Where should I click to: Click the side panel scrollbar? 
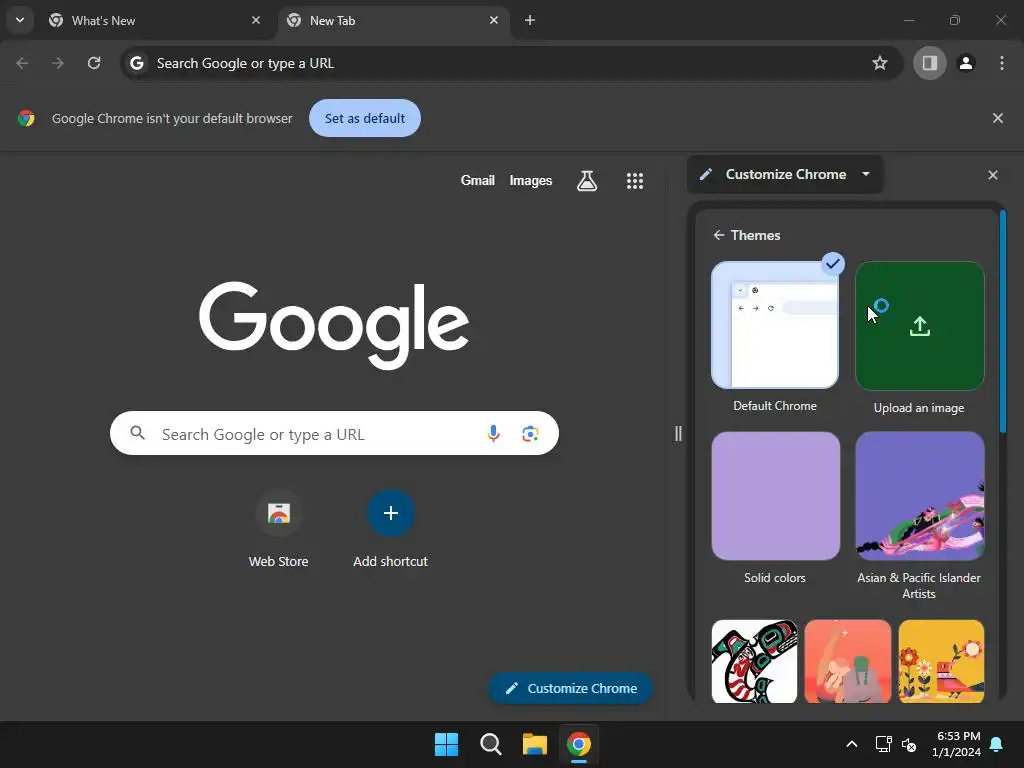point(1002,321)
